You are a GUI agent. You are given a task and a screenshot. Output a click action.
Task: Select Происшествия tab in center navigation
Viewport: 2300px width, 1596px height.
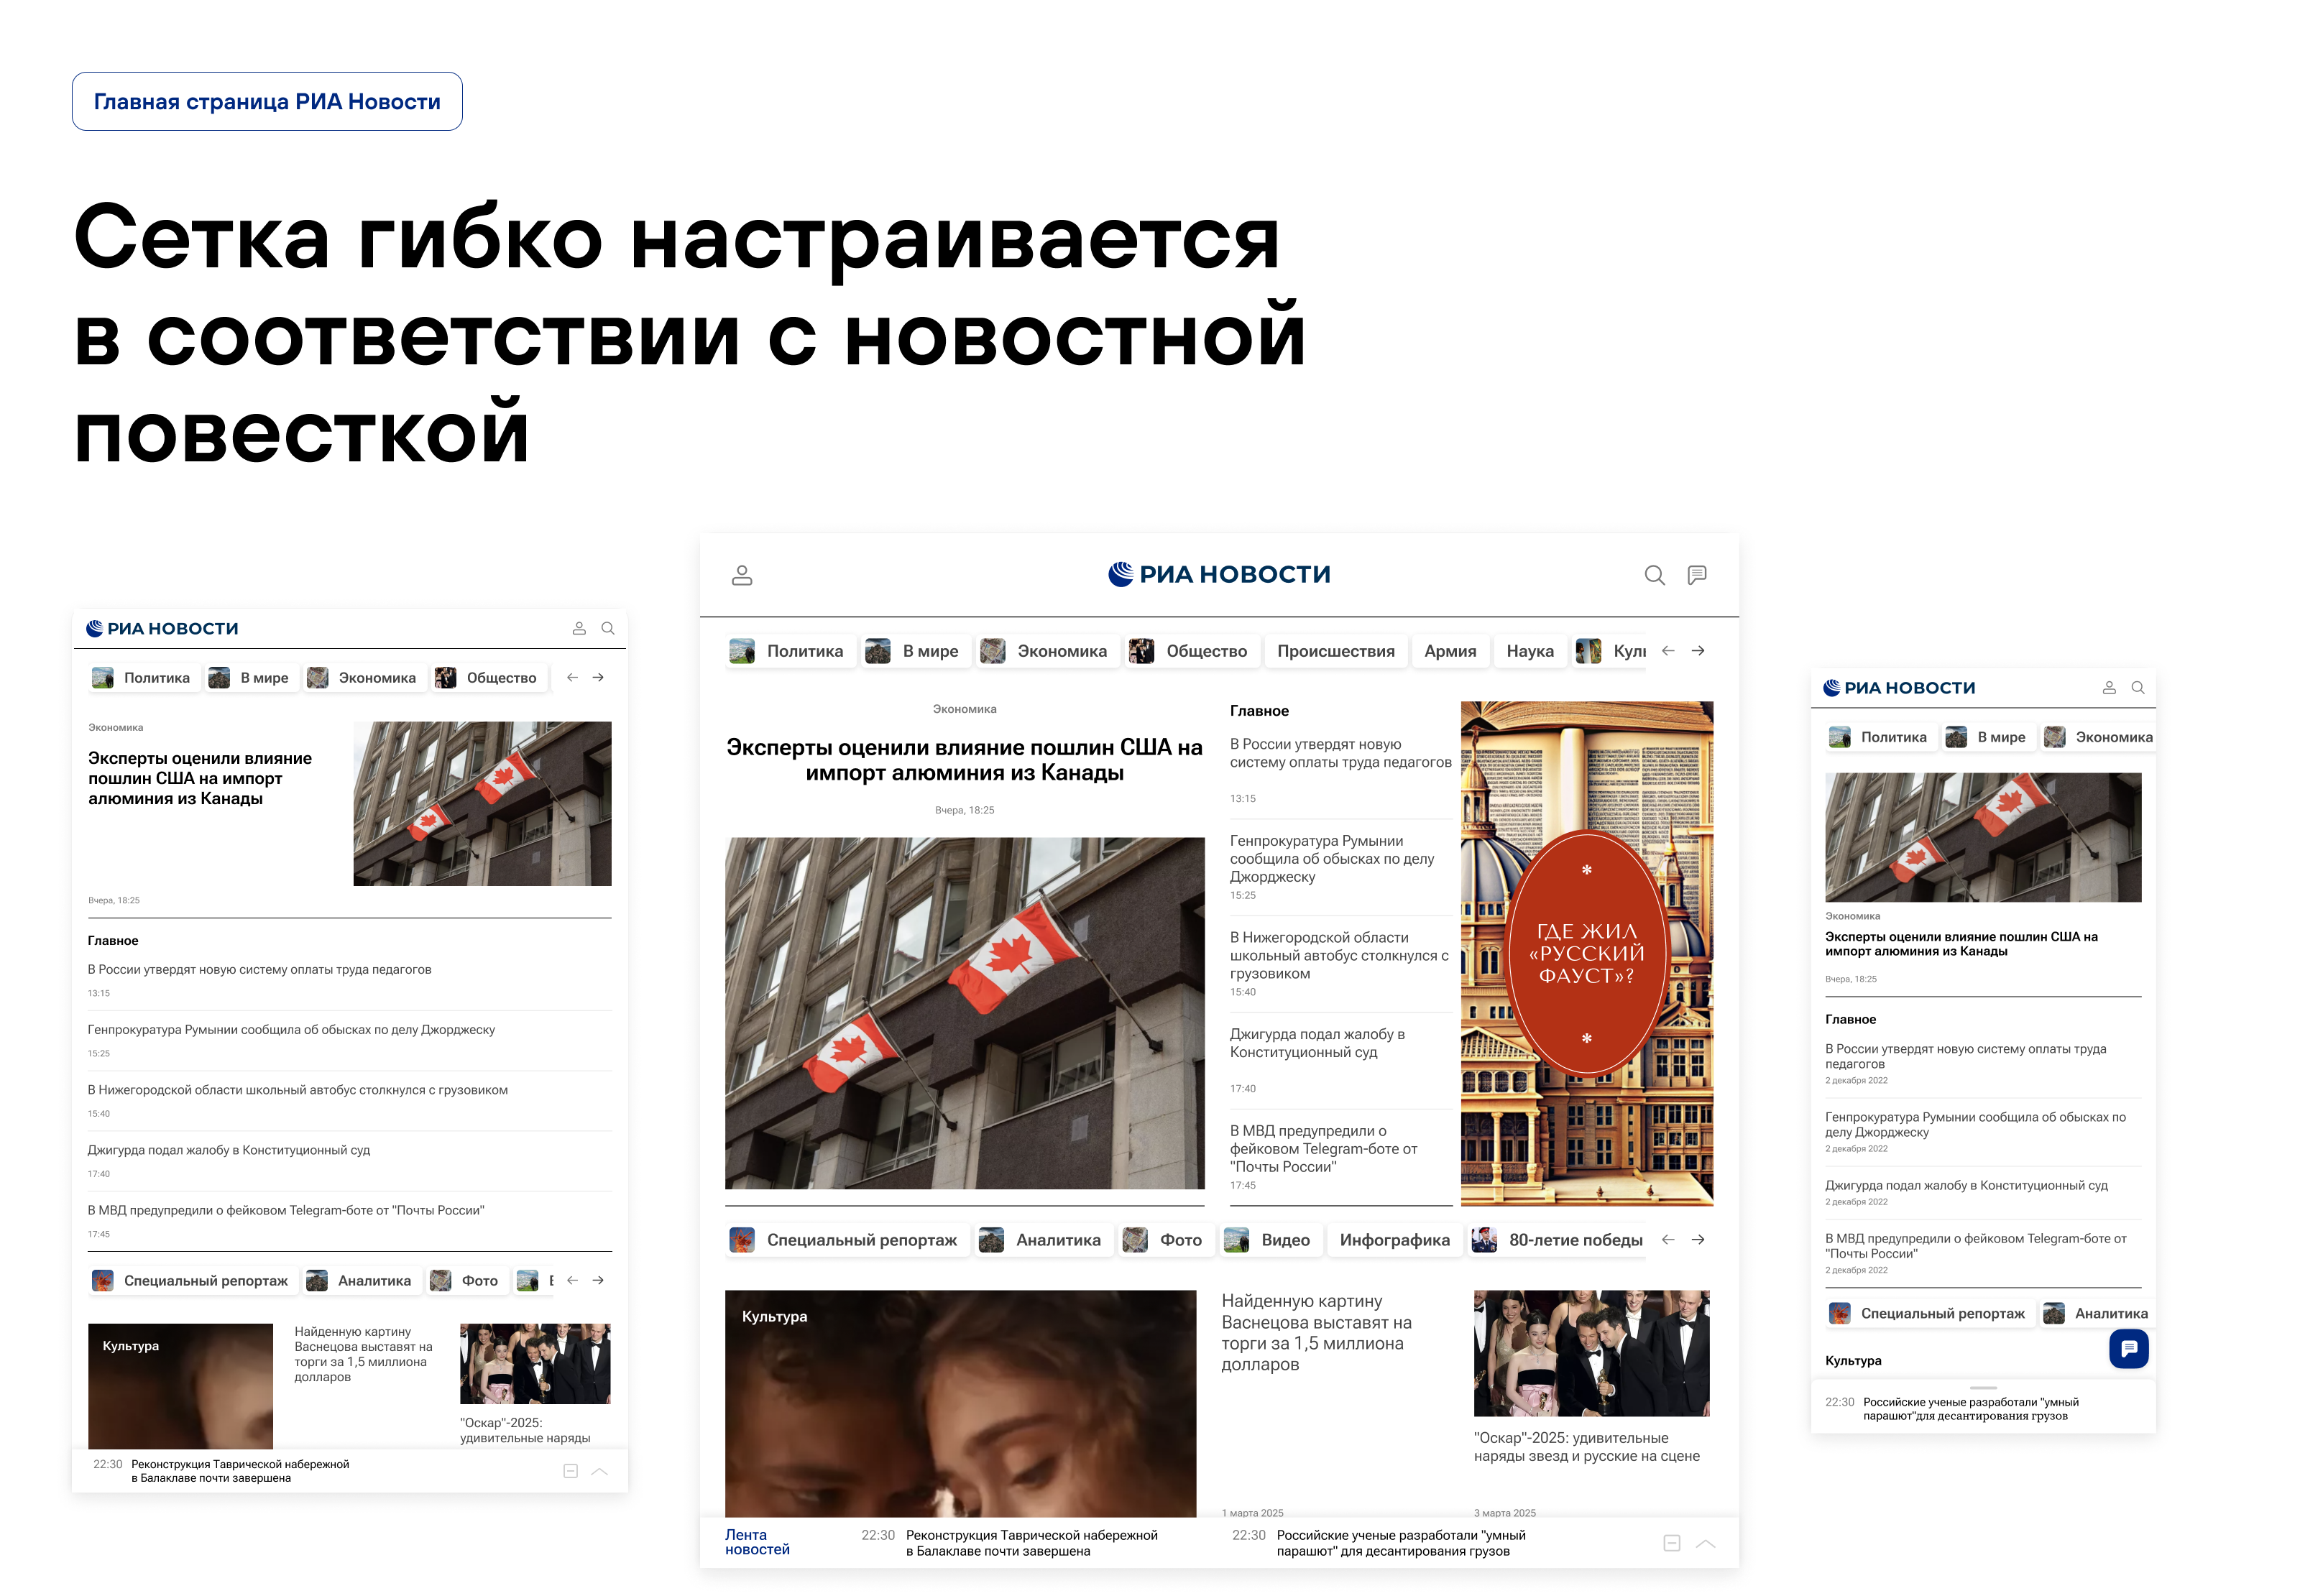[1335, 651]
